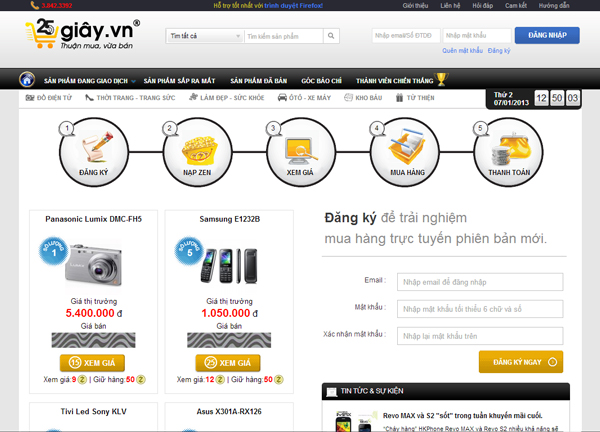This screenshot has height=432, width=600.
Task: Click the hidden price bar under Panasonic Lumix
Action: (93, 340)
